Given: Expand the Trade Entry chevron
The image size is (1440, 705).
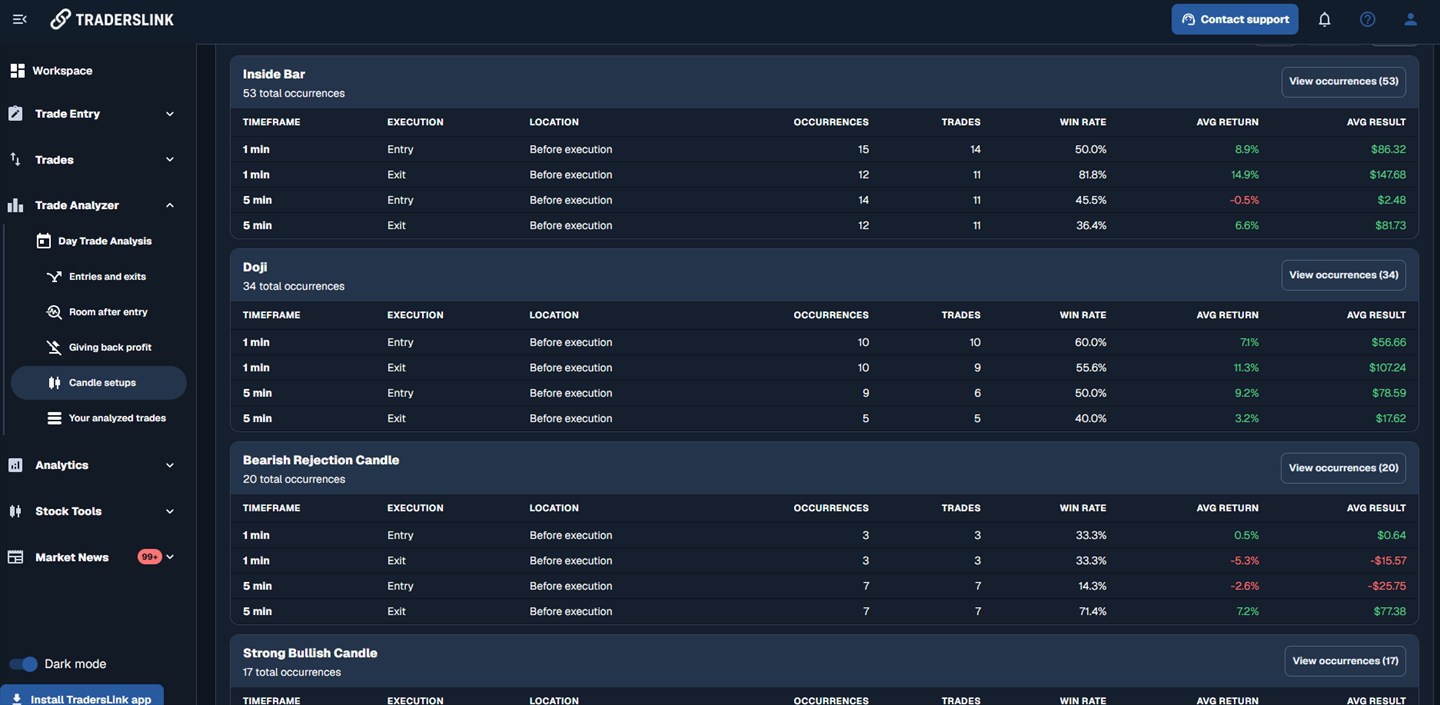Looking at the screenshot, I should pos(169,114).
